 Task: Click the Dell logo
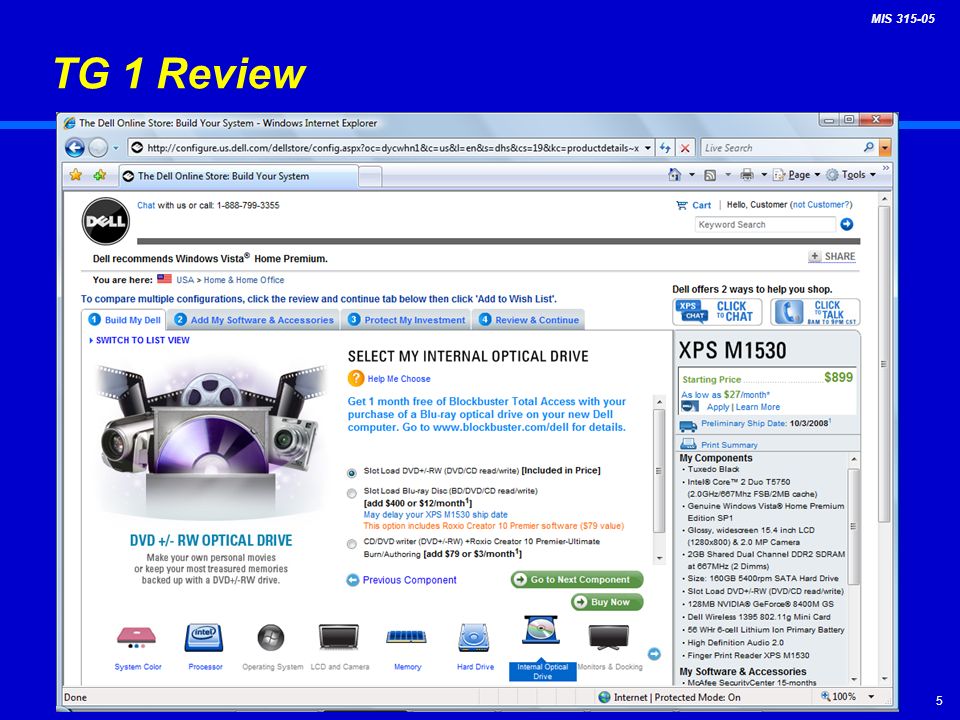pos(105,221)
